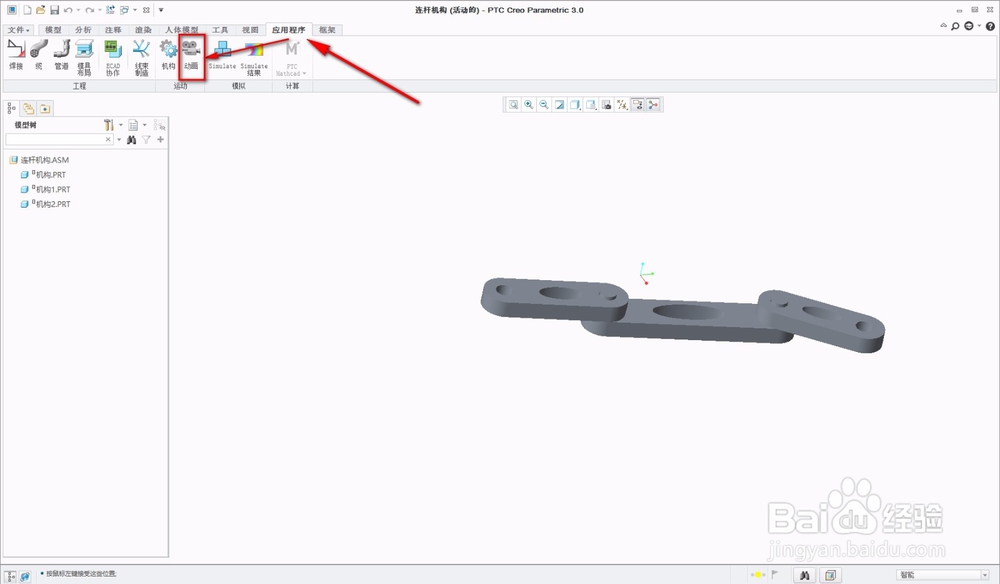1000x584 pixels.
Task: Select the 应用程序 (Applications) tab
Action: pos(288,29)
